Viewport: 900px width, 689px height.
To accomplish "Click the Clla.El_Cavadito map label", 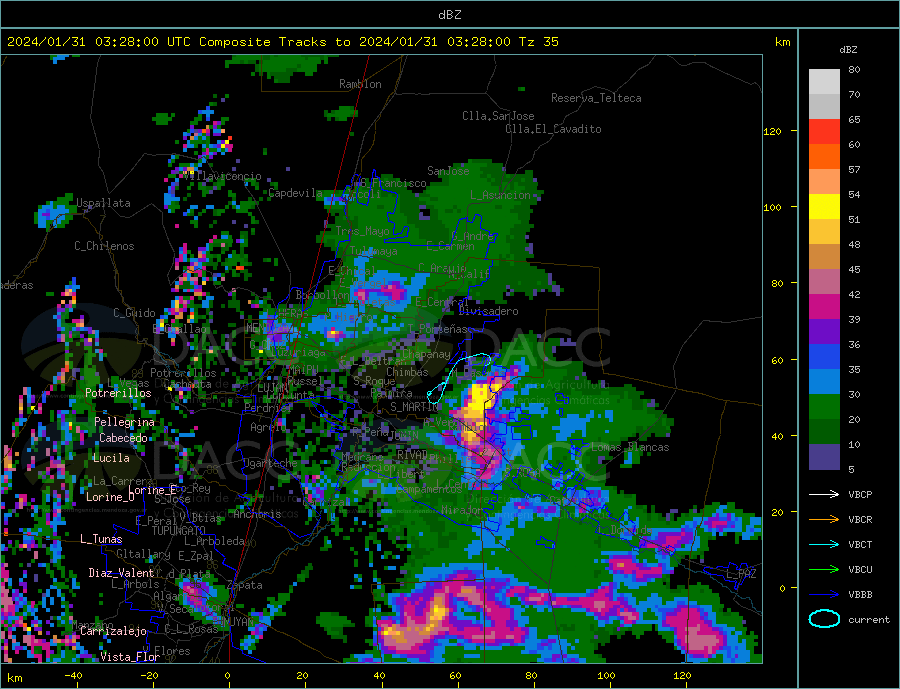I will coord(553,129).
